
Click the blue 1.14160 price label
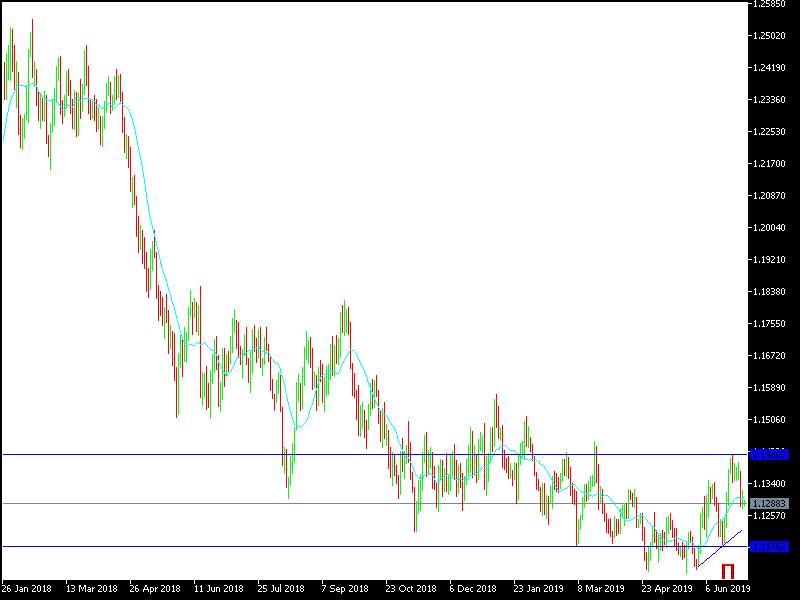coord(769,454)
